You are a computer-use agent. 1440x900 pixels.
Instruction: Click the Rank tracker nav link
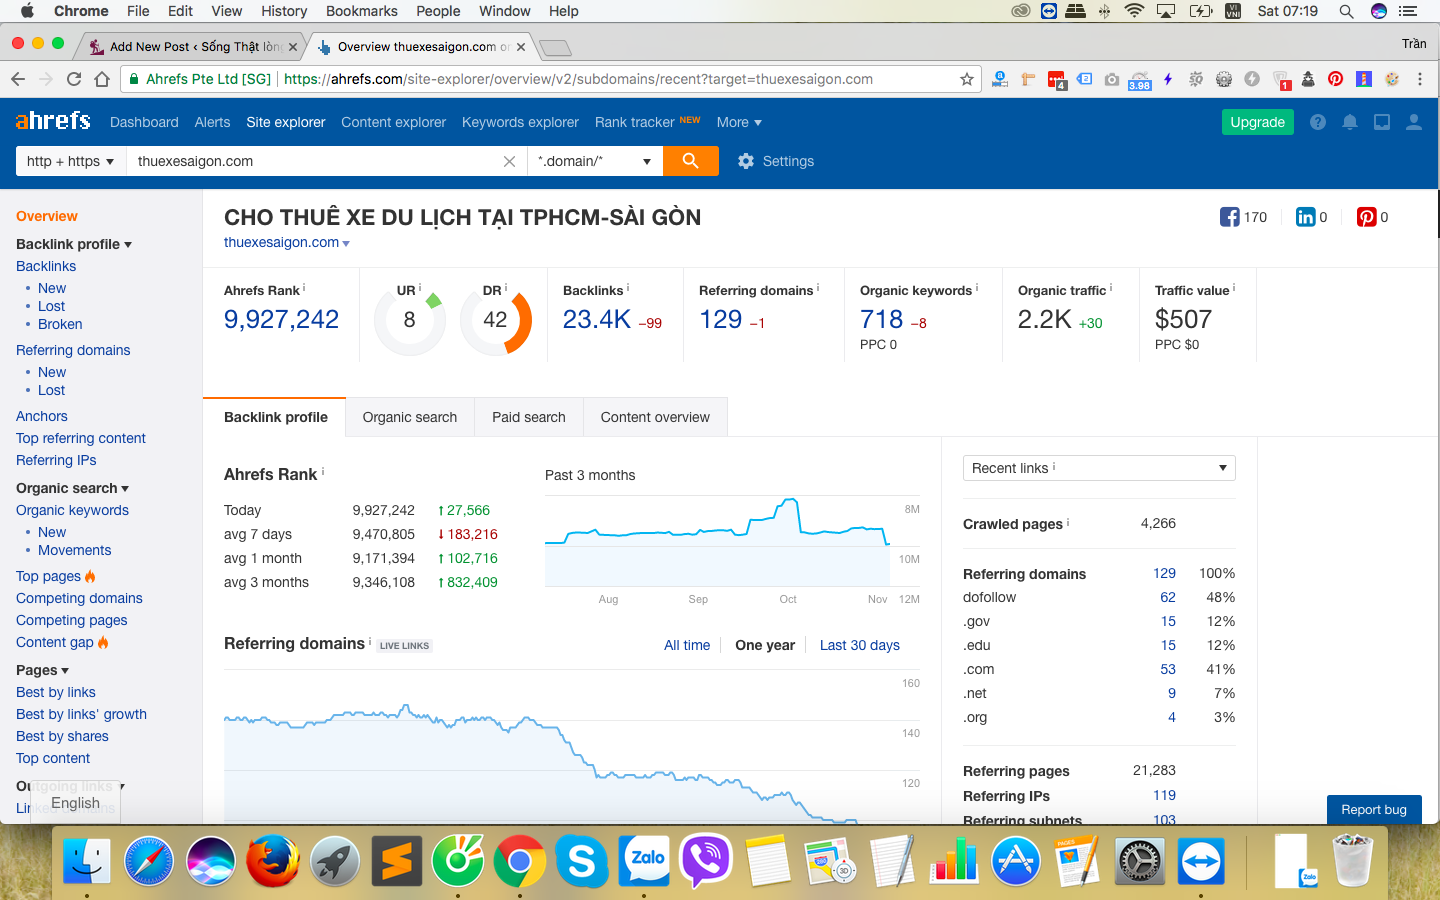[634, 122]
